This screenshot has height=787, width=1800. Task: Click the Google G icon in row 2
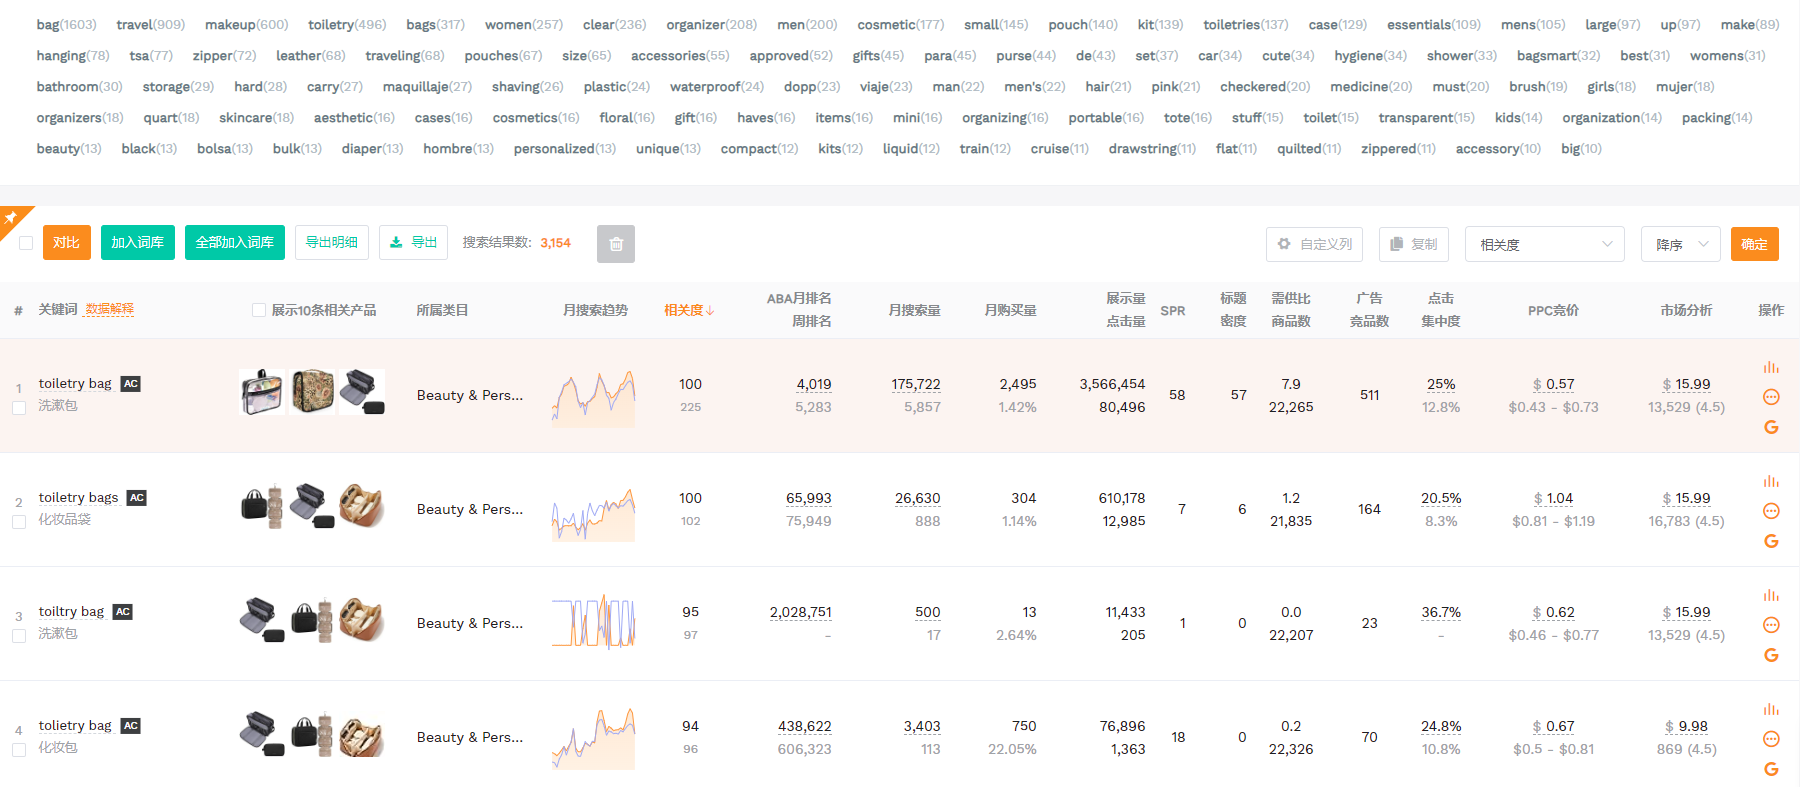(x=1771, y=541)
